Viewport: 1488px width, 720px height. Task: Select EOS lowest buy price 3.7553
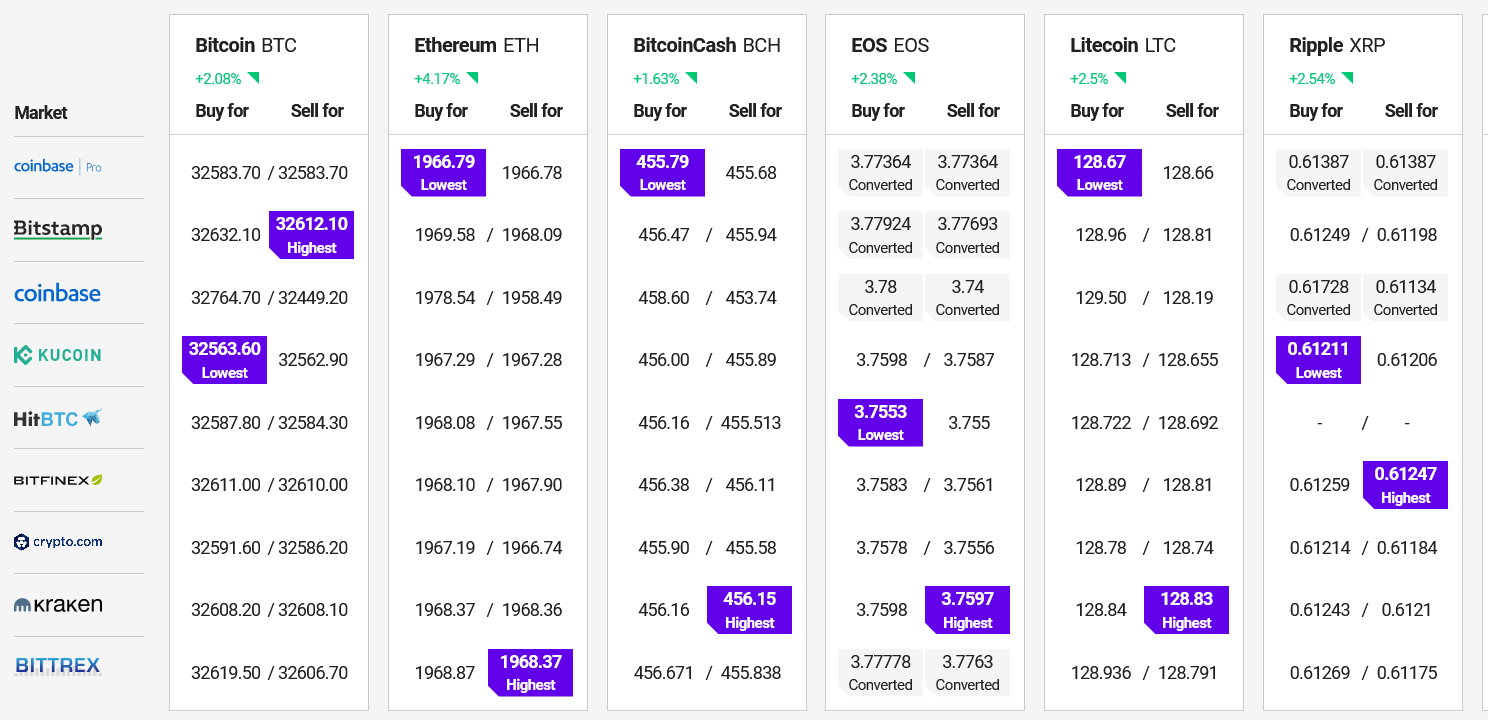pos(880,422)
